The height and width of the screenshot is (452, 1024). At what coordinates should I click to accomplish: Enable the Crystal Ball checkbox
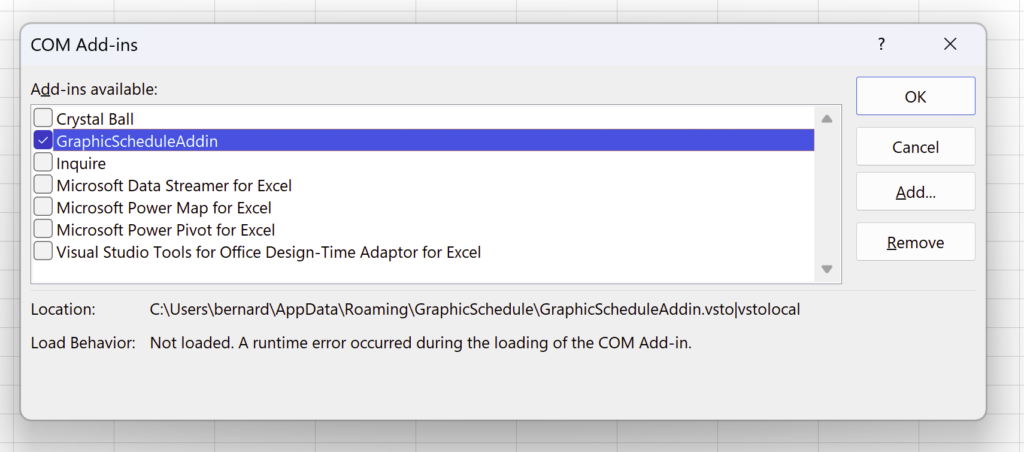(x=43, y=118)
